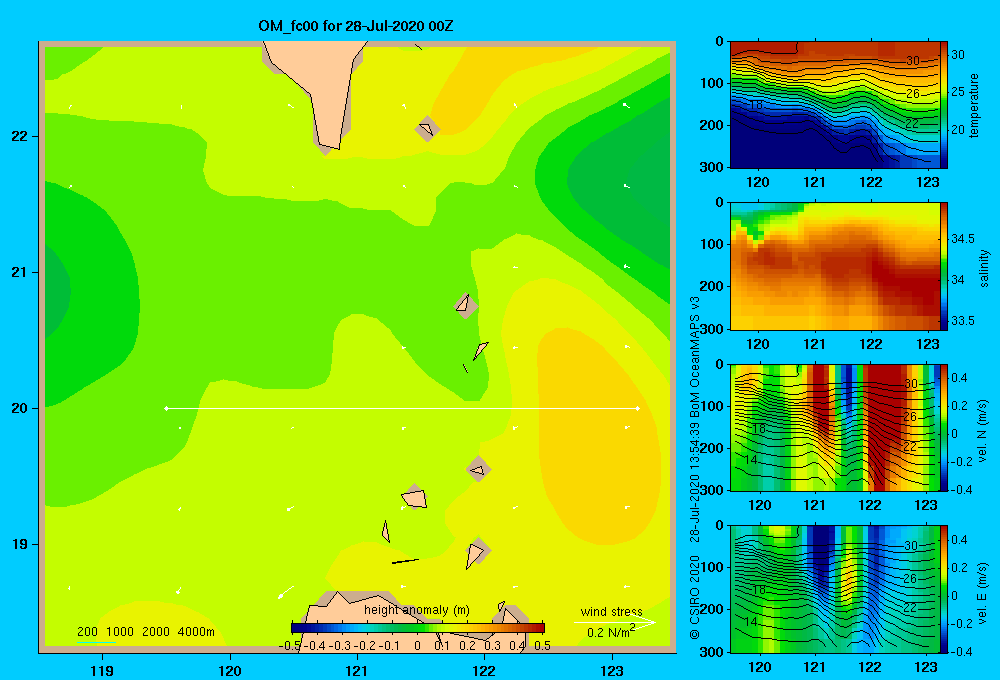Click the '34.5' tick on salinity scale
Screen dimensions: 1000x680
pos(963,239)
